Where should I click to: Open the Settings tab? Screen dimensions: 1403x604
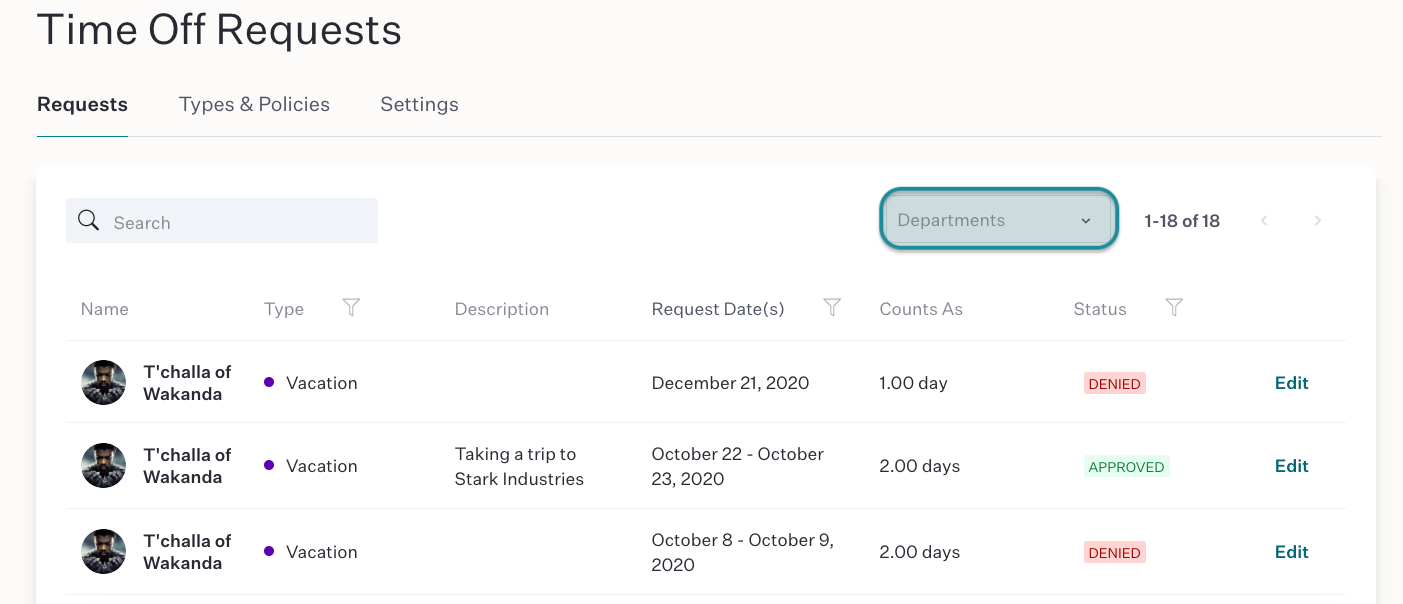[419, 104]
